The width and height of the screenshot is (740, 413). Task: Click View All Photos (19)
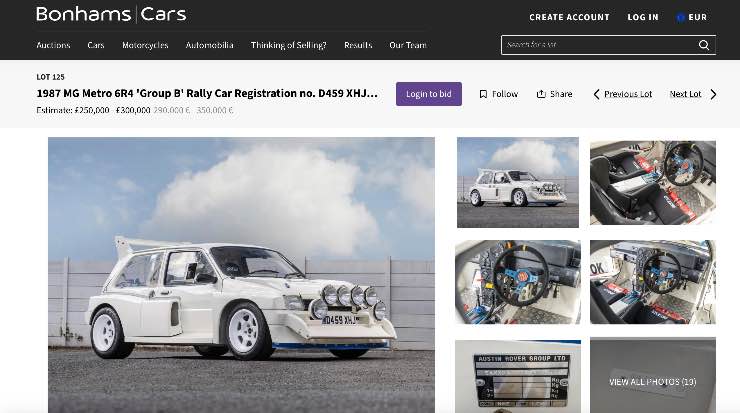[x=653, y=382]
